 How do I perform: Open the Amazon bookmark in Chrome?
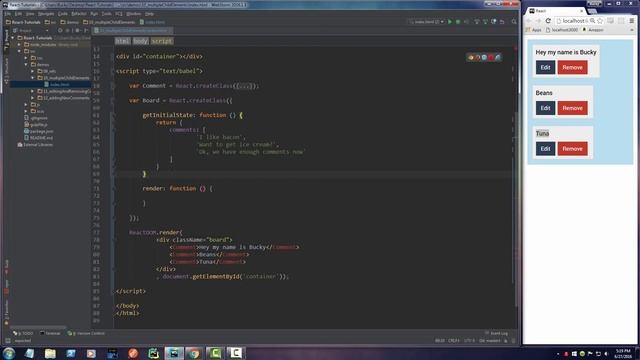click(593, 30)
